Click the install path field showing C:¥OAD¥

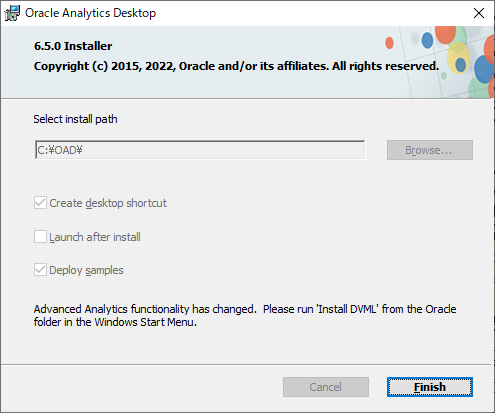pyautogui.click(x=200, y=150)
